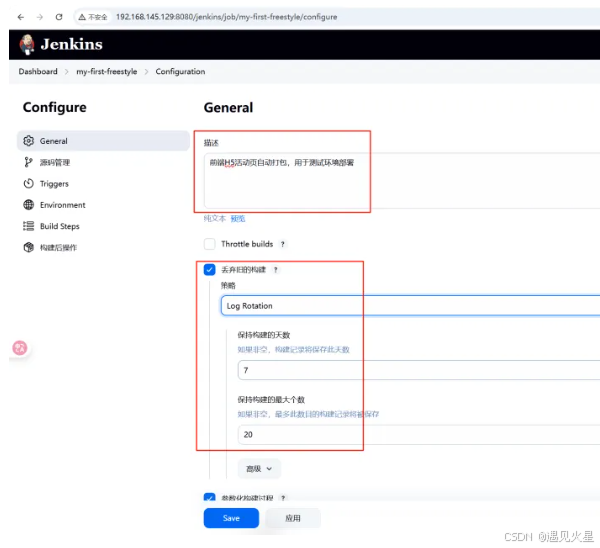Click the not-secure warning icon in address bar
Screen dimensions: 600x548
click(82, 17)
